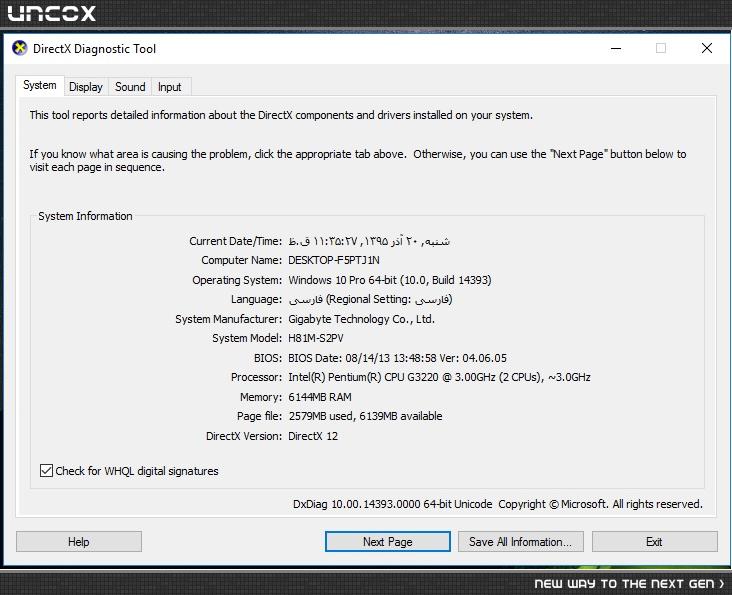Image resolution: width=732 pixels, height=595 pixels.
Task: Click the 6144MB RAM value
Action: (x=320, y=397)
